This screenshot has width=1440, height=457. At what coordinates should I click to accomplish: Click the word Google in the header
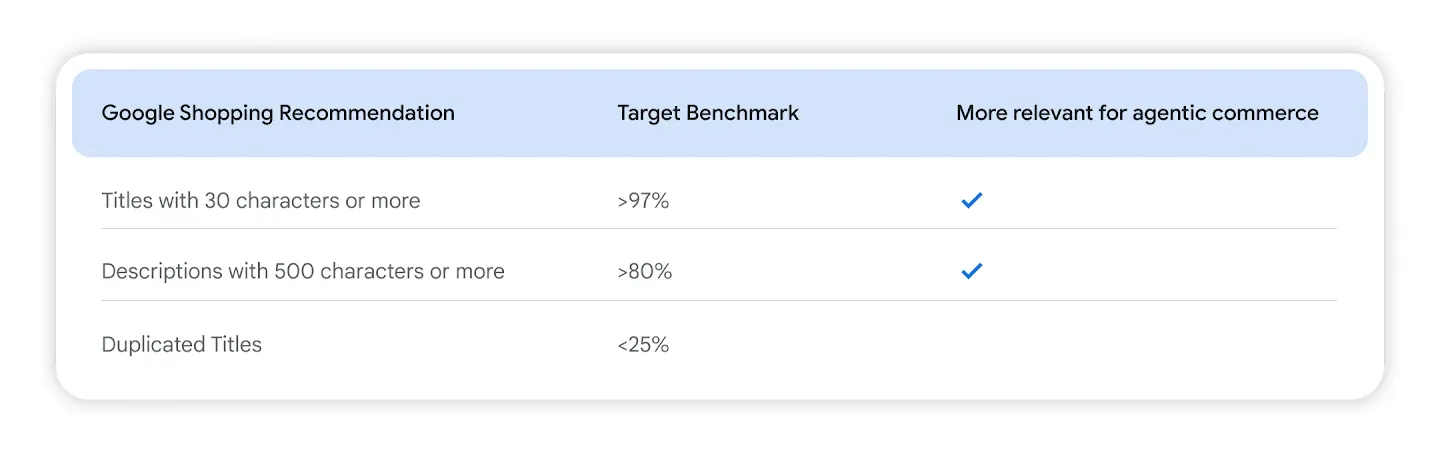coord(138,113)
